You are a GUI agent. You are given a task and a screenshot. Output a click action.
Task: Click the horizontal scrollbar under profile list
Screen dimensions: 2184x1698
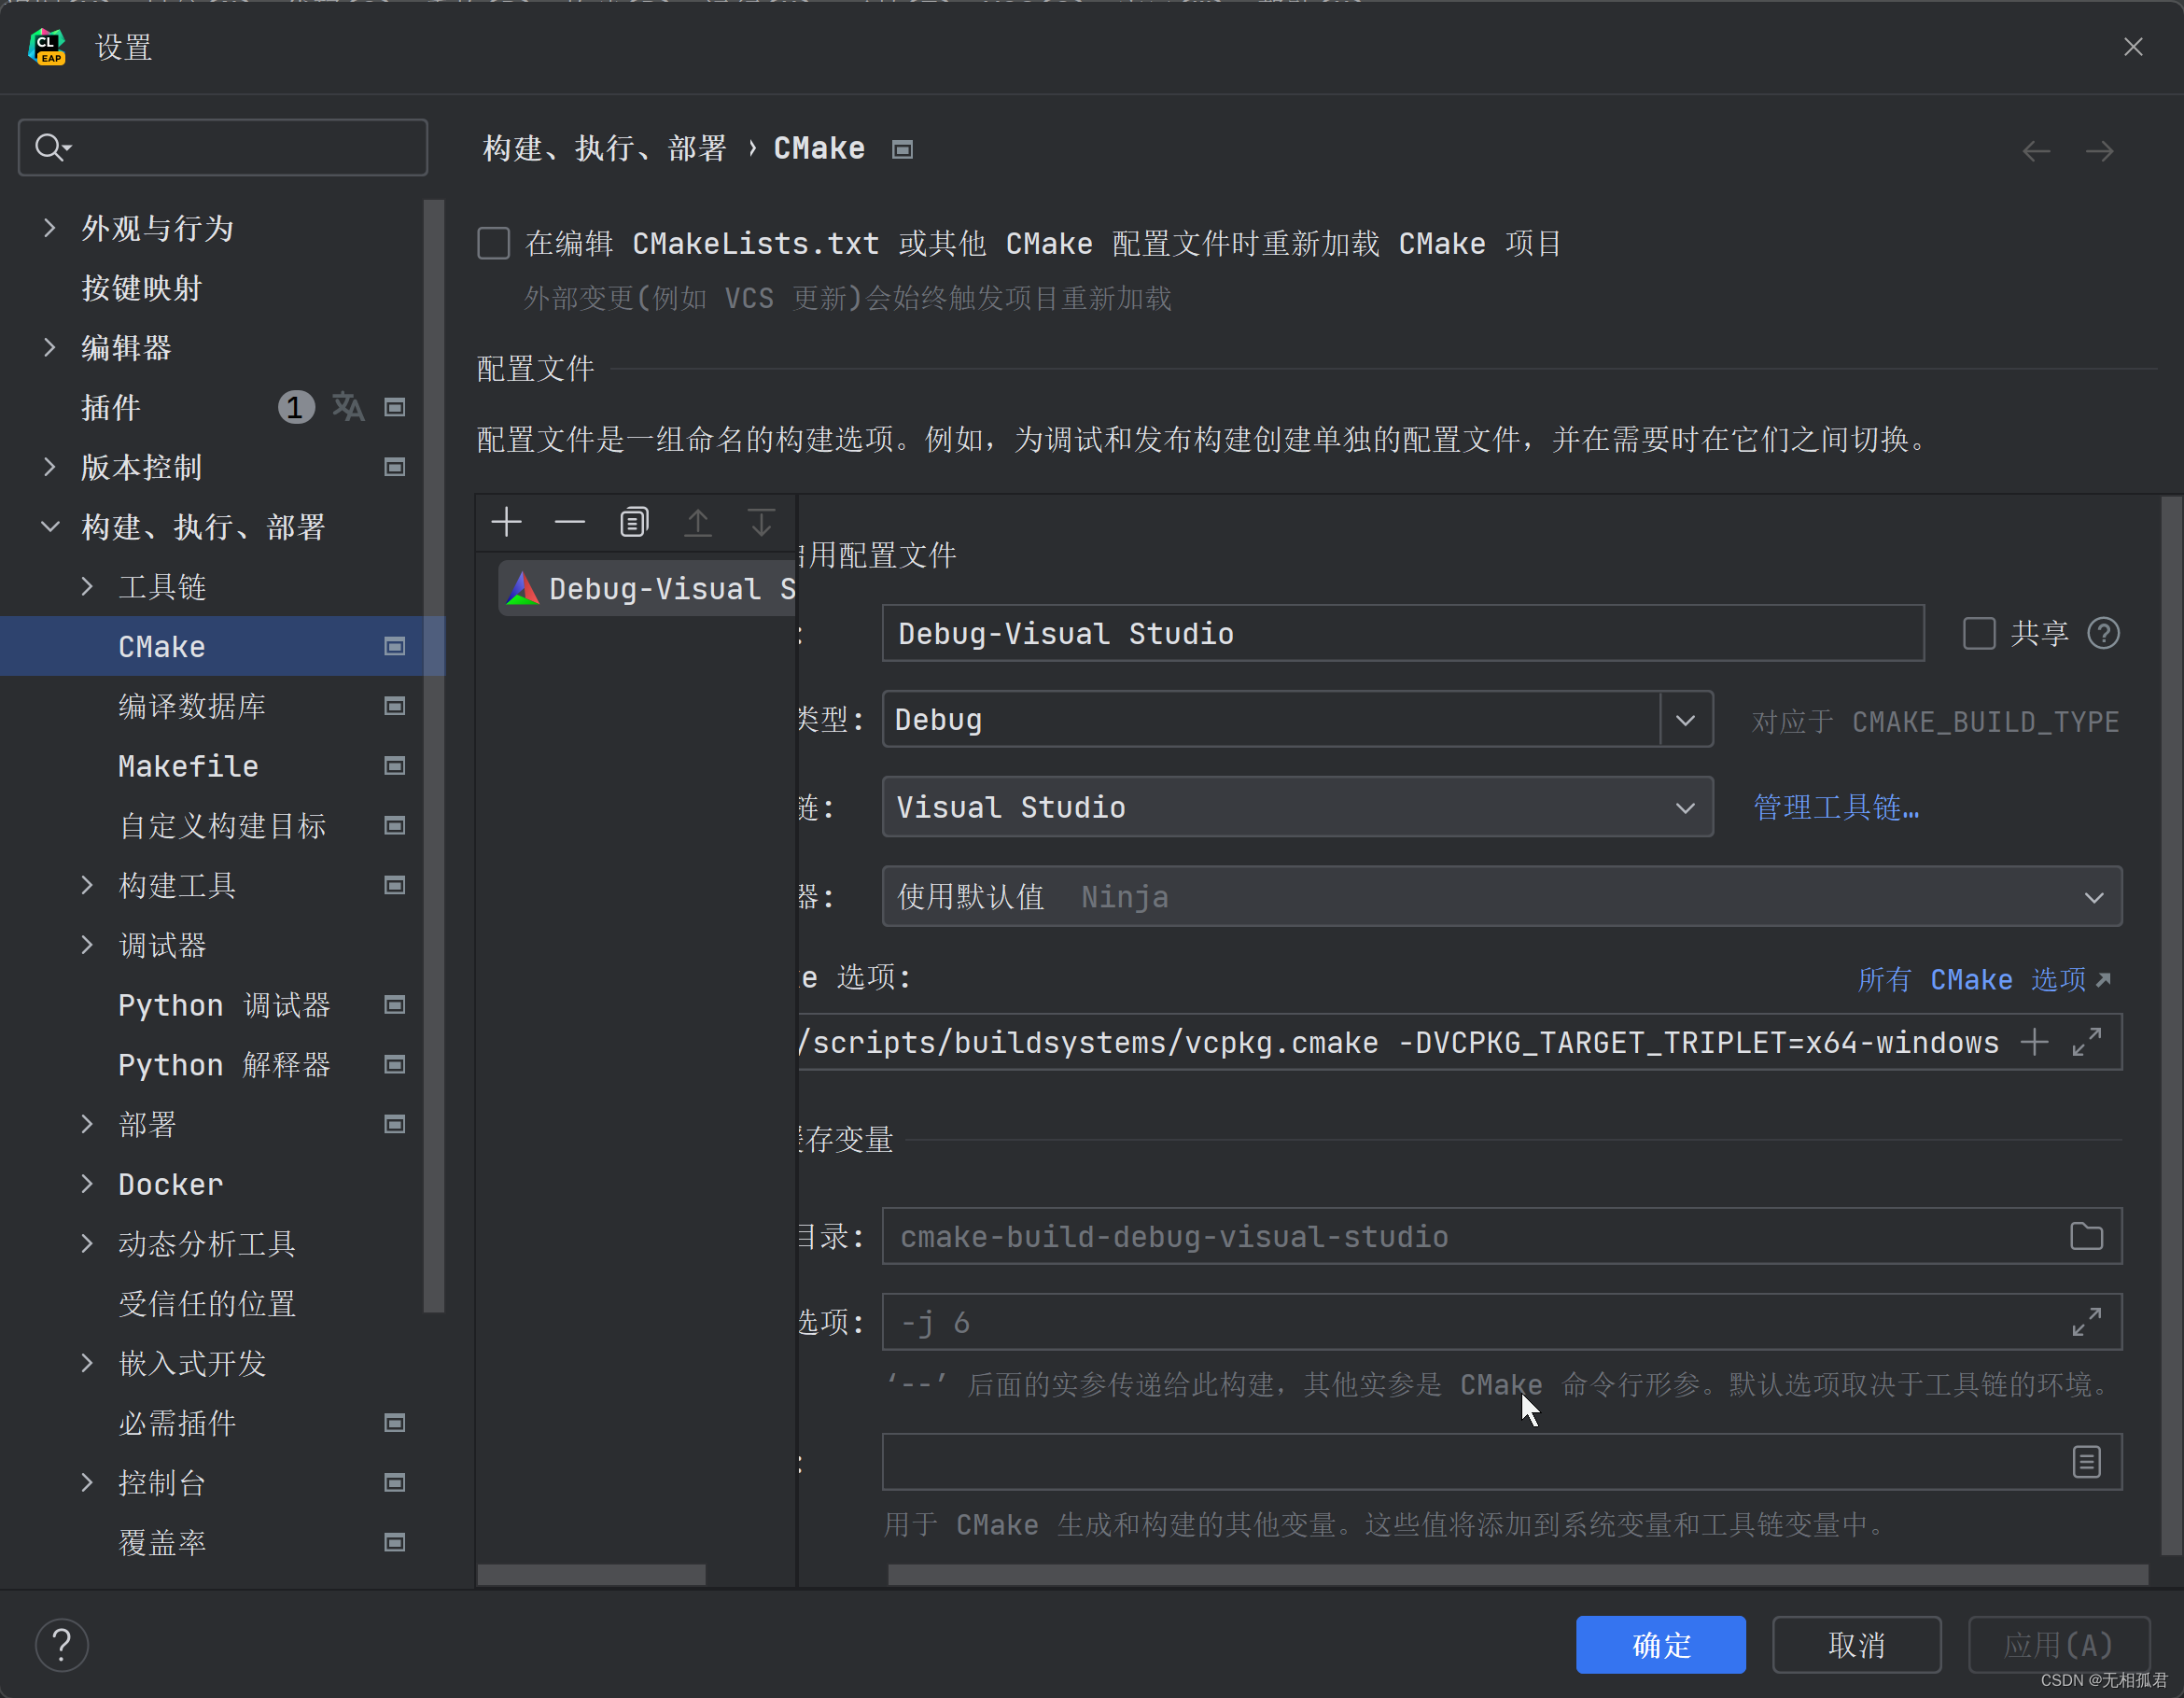click(591, 1575)
